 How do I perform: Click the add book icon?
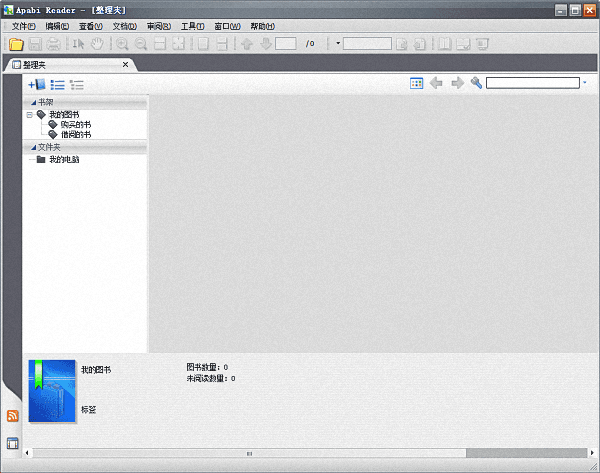pos(37,84)
